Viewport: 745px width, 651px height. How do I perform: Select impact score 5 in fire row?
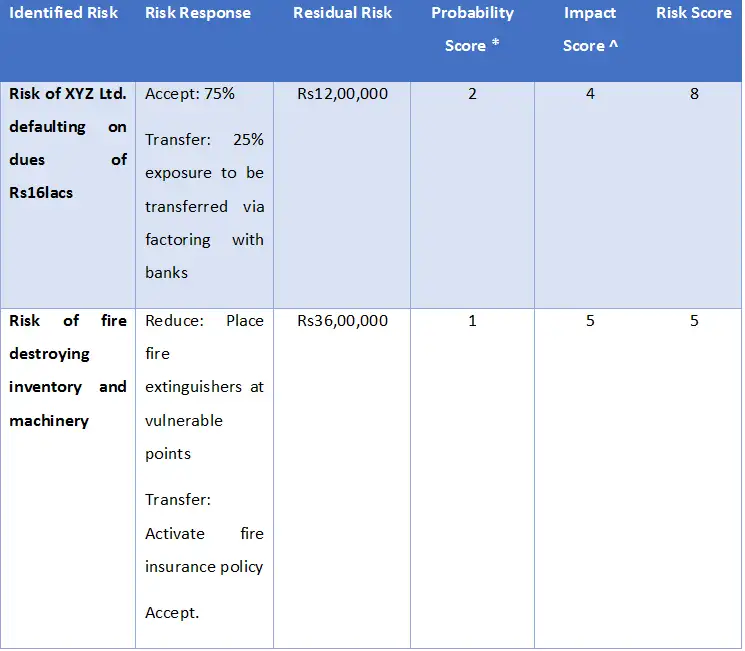590,321
